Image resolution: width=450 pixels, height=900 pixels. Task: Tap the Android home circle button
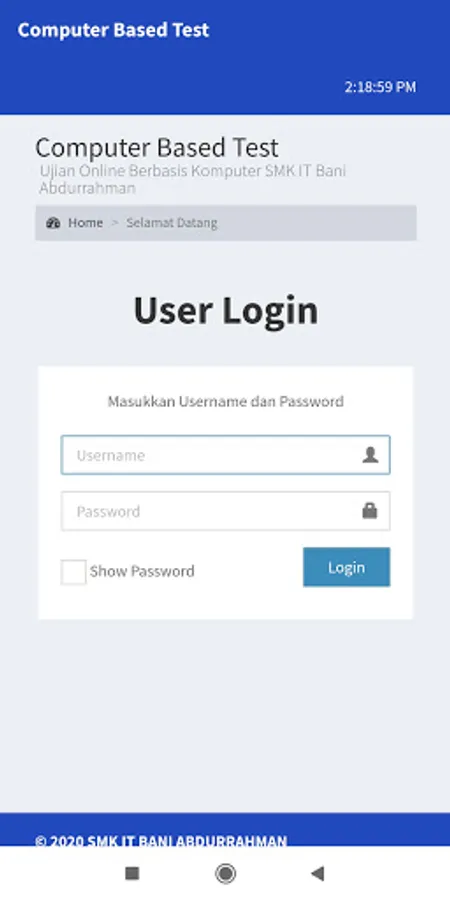click(x=225, y=874)
